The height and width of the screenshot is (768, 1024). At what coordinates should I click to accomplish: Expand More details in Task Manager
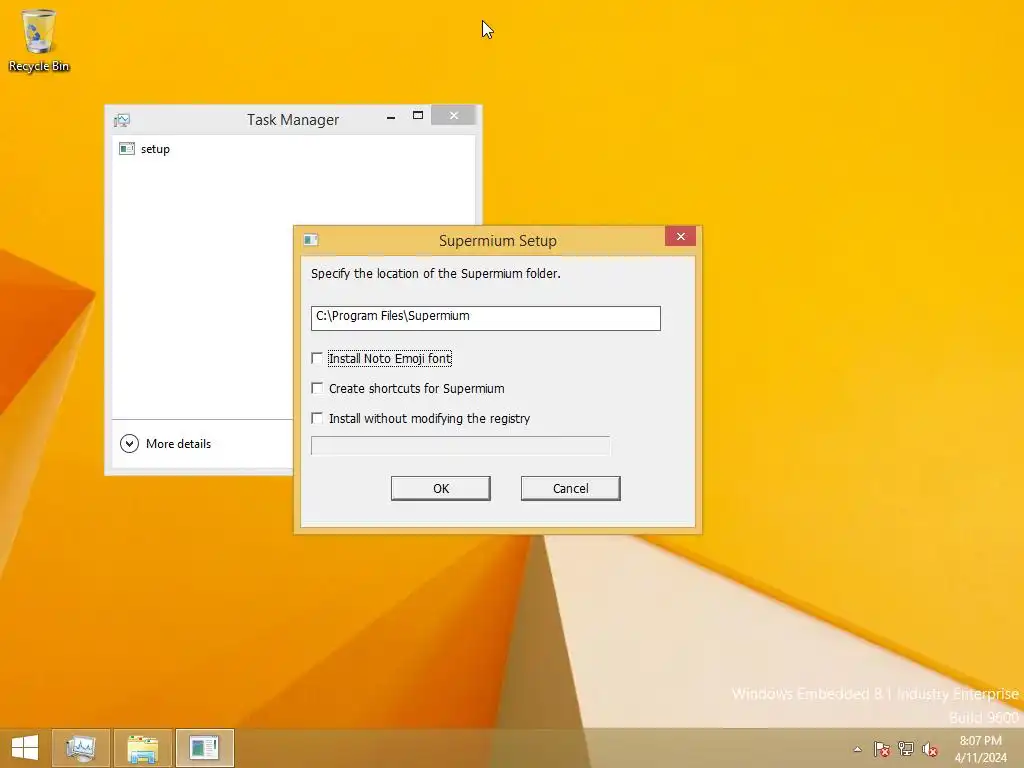[166, 443]
